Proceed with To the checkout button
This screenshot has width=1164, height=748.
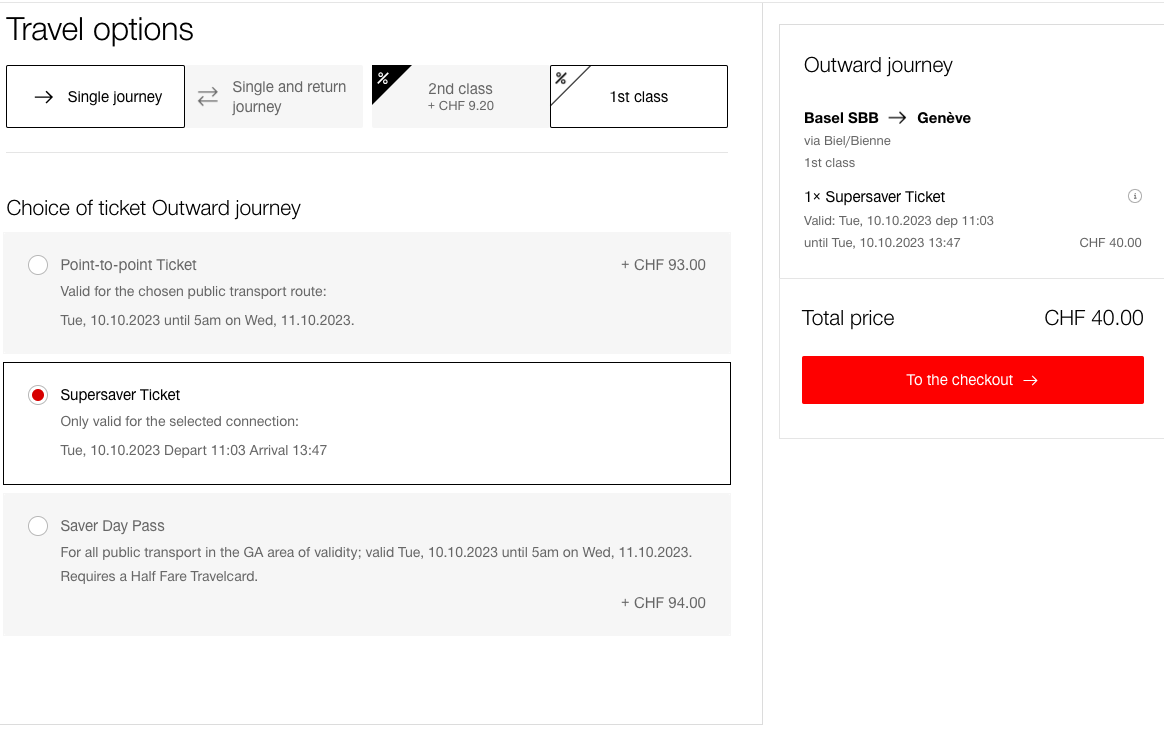point(972,380)
